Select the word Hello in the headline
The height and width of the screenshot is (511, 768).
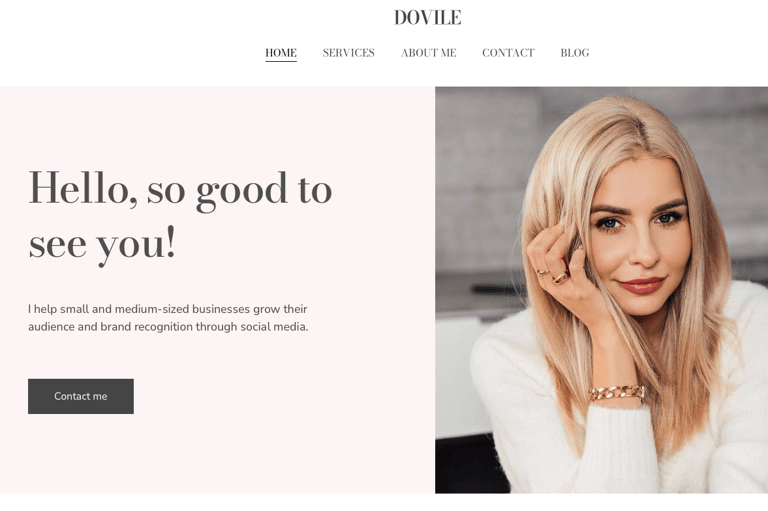[x=82, y=189]
